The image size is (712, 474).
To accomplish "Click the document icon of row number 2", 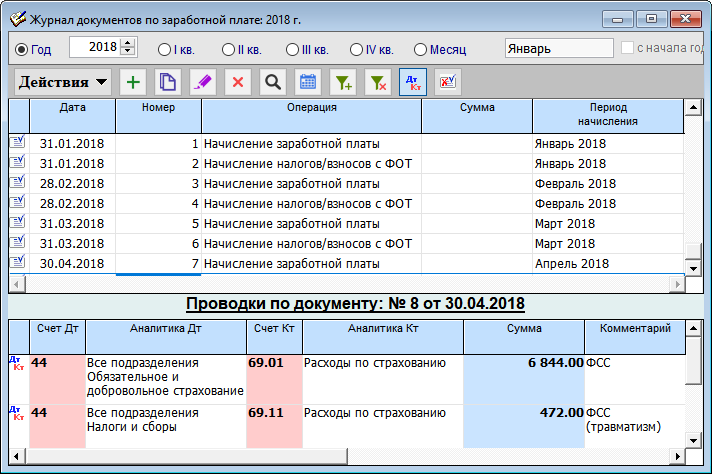I will coord(18,162).
